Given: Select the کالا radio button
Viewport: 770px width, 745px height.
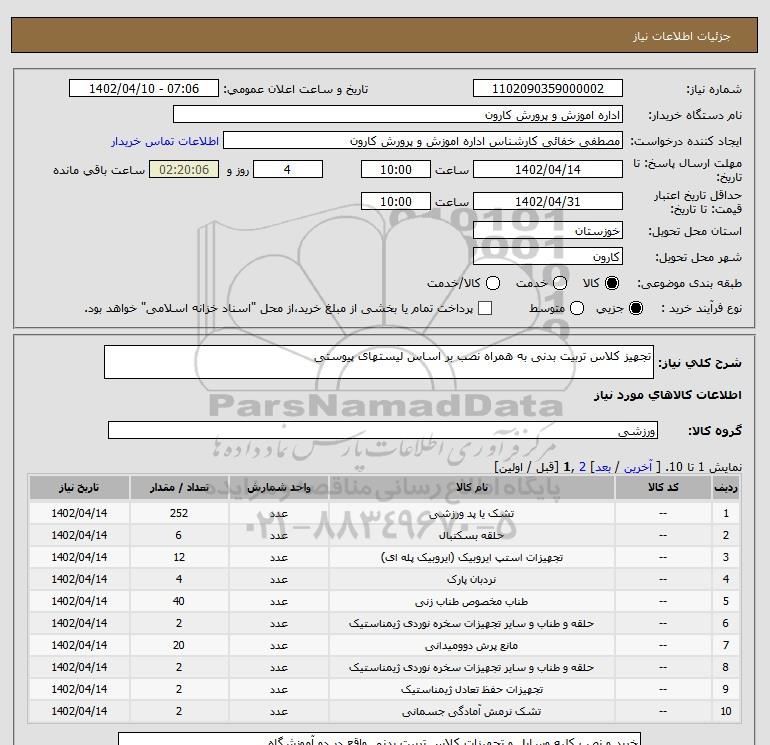Looking at the screenshot, I should coord(612,283).
